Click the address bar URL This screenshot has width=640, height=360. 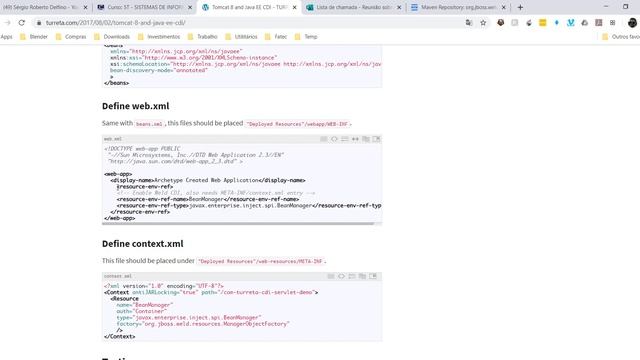(116, 23)
